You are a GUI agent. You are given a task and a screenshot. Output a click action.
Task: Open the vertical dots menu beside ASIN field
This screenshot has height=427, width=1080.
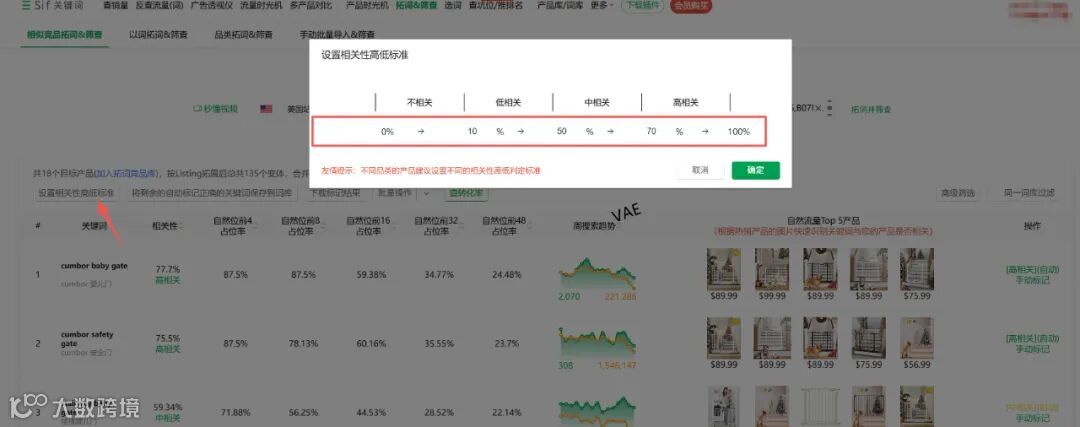click(x=829, y=108)
